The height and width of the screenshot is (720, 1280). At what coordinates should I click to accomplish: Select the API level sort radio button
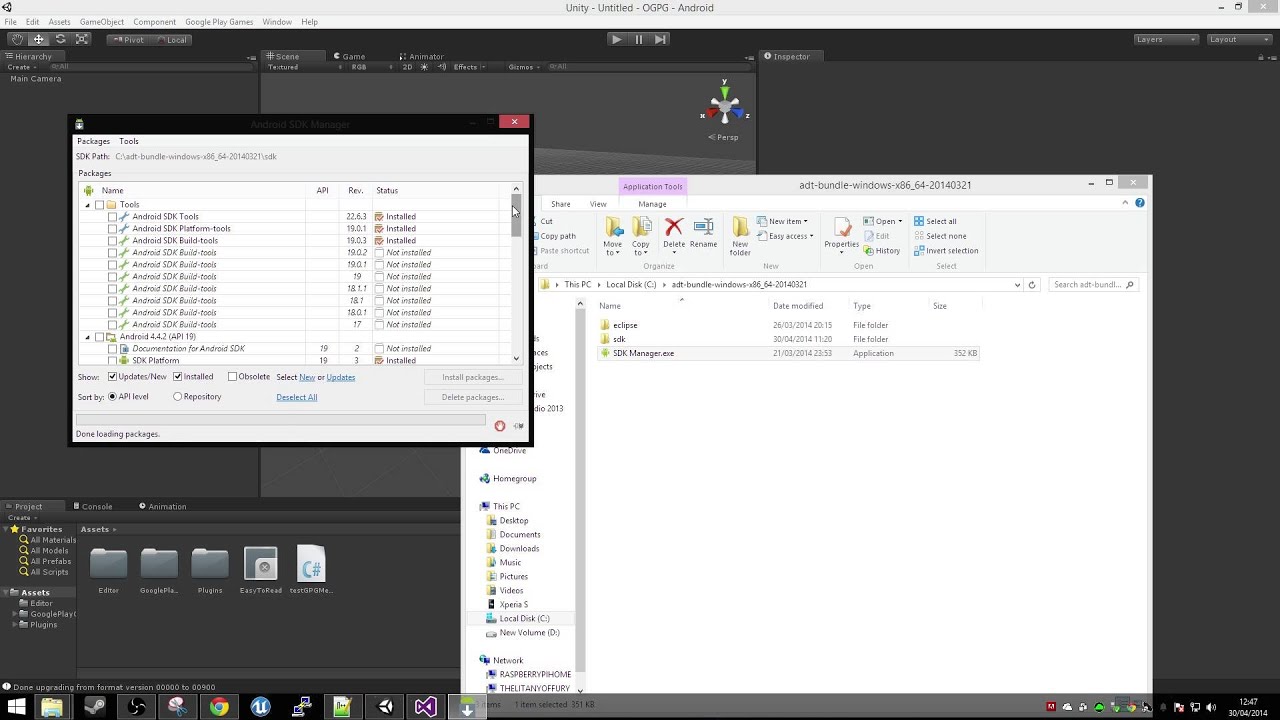coord(112,397)
